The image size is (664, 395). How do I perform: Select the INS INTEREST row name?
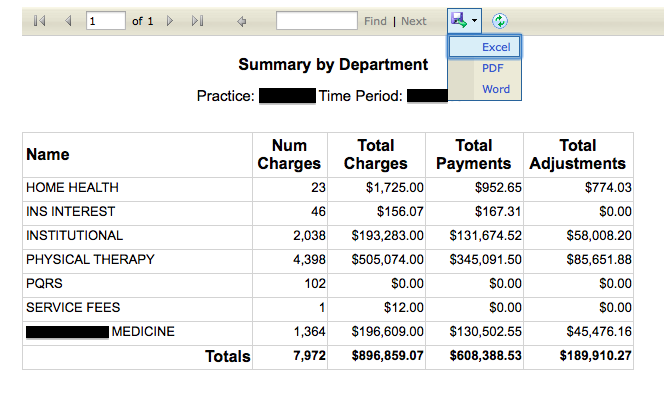(x=71, y=211)
